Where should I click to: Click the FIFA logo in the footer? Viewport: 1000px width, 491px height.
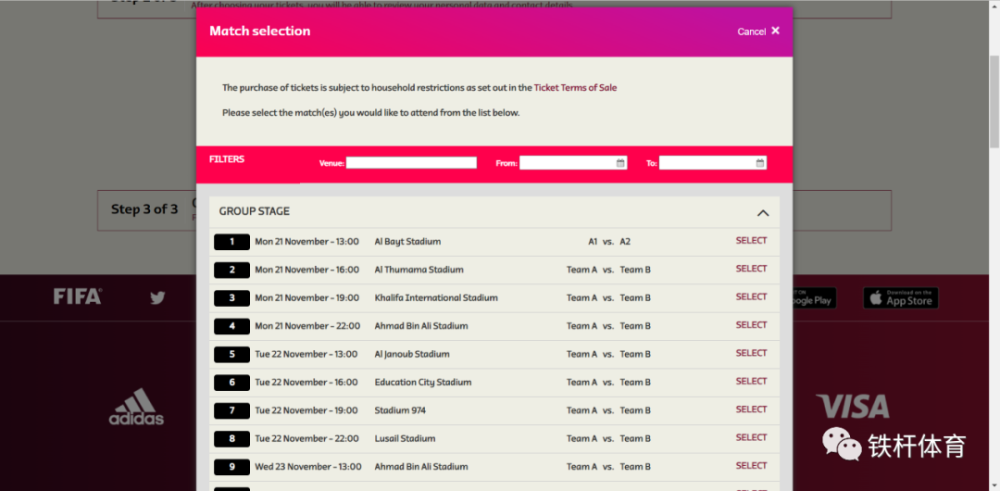pos(77,297)
